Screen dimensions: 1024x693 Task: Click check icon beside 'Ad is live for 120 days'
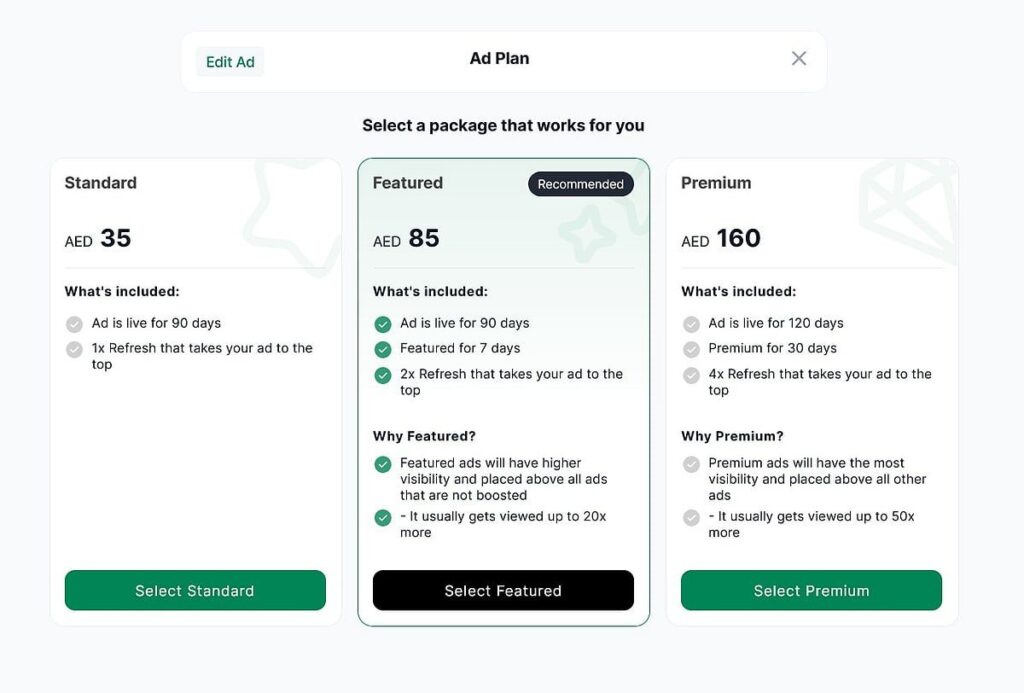click(x=691, y=324)
